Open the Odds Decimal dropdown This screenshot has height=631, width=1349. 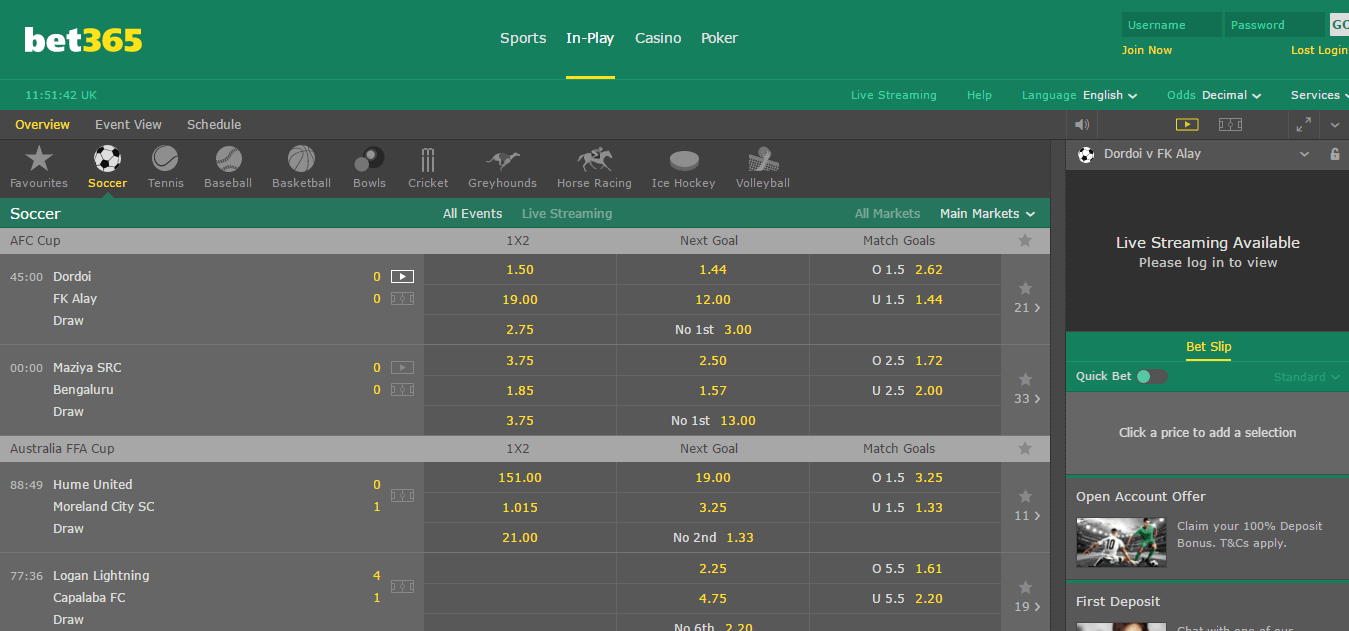pyautogui.click(x=1213, y=95)
